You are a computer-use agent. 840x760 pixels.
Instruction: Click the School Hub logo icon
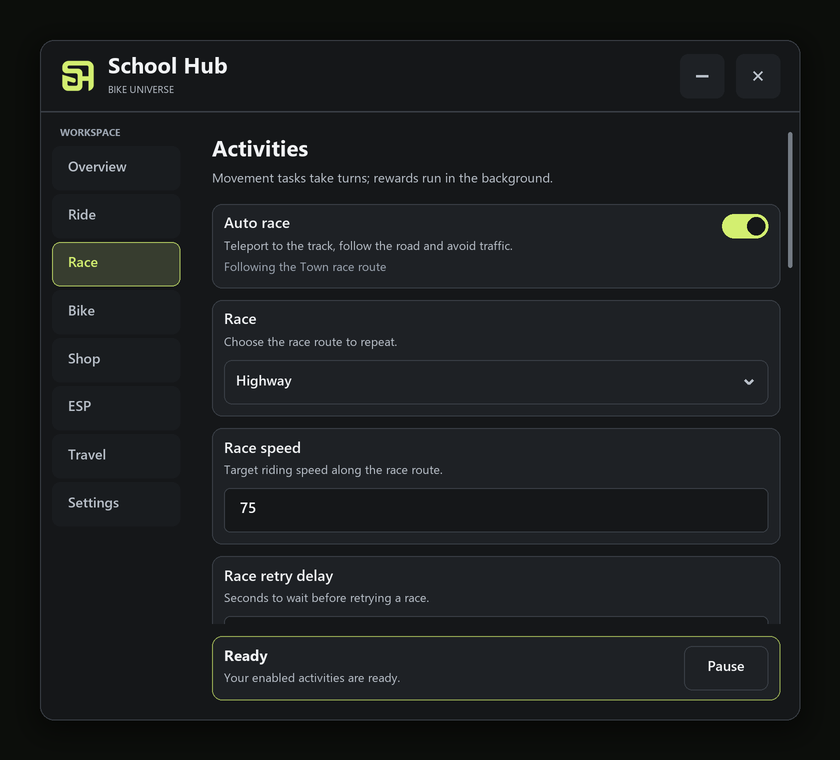[78, 76]
